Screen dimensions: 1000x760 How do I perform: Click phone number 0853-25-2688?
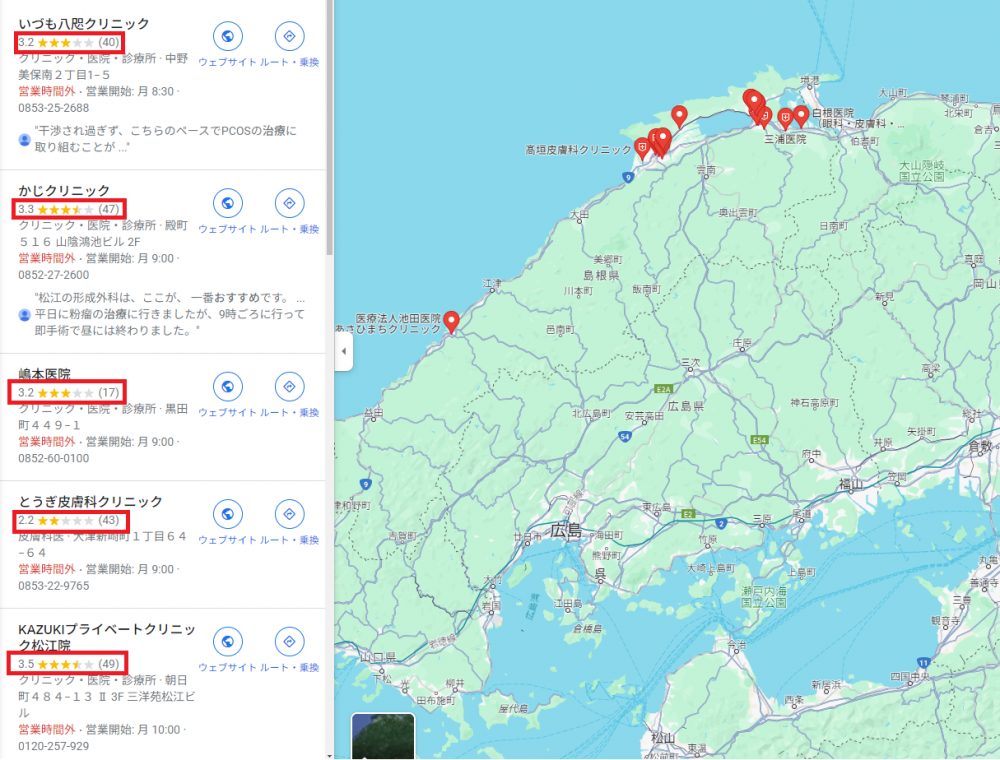(54, 108)
